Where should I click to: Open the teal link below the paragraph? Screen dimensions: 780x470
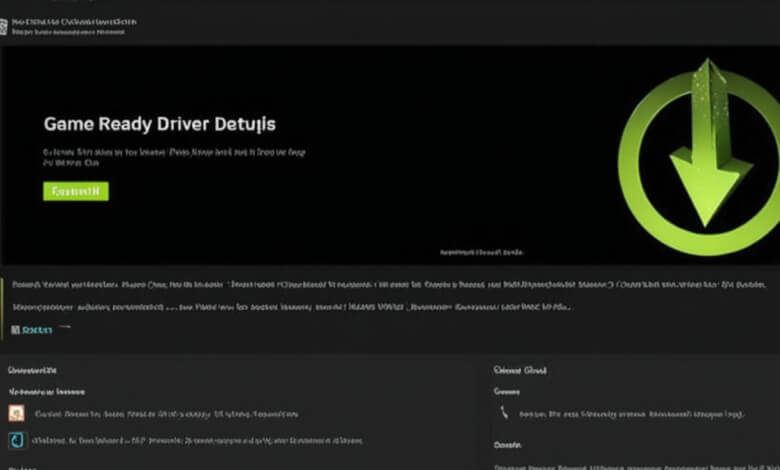[37, 330]
